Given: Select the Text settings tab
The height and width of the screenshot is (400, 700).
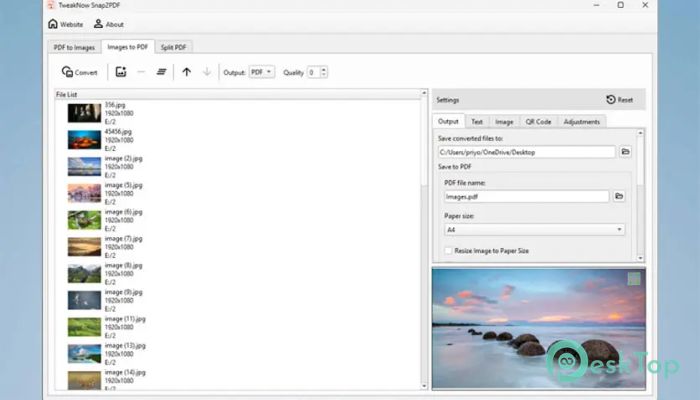Looking at the screenshot, I should 477,122.
